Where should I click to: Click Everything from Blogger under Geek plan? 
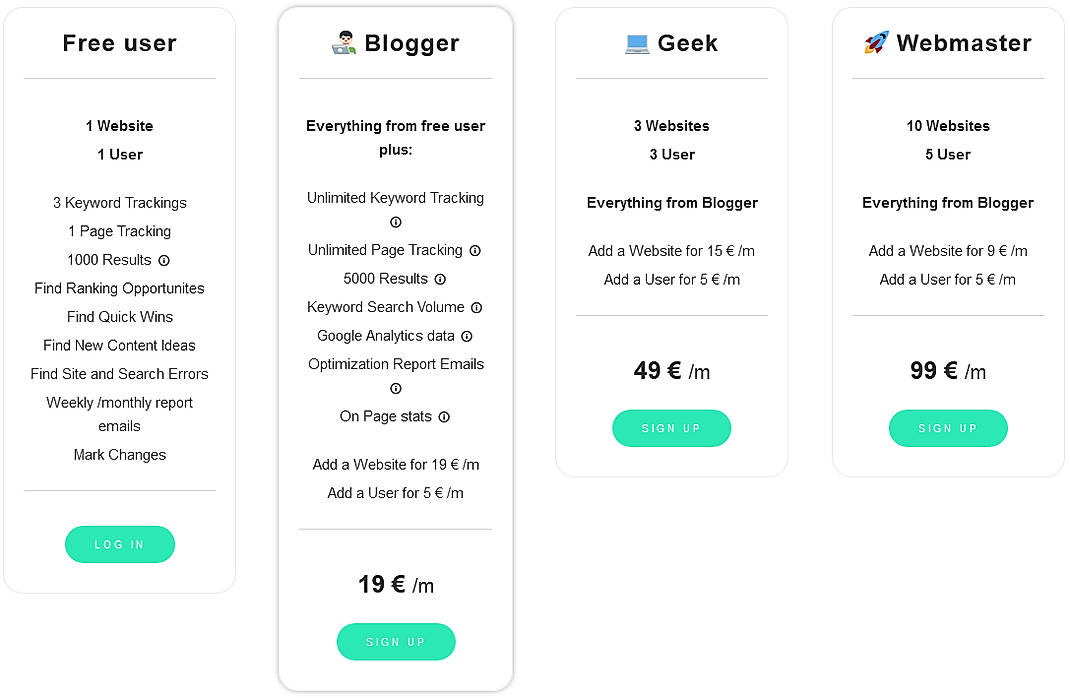pos(671,202)
